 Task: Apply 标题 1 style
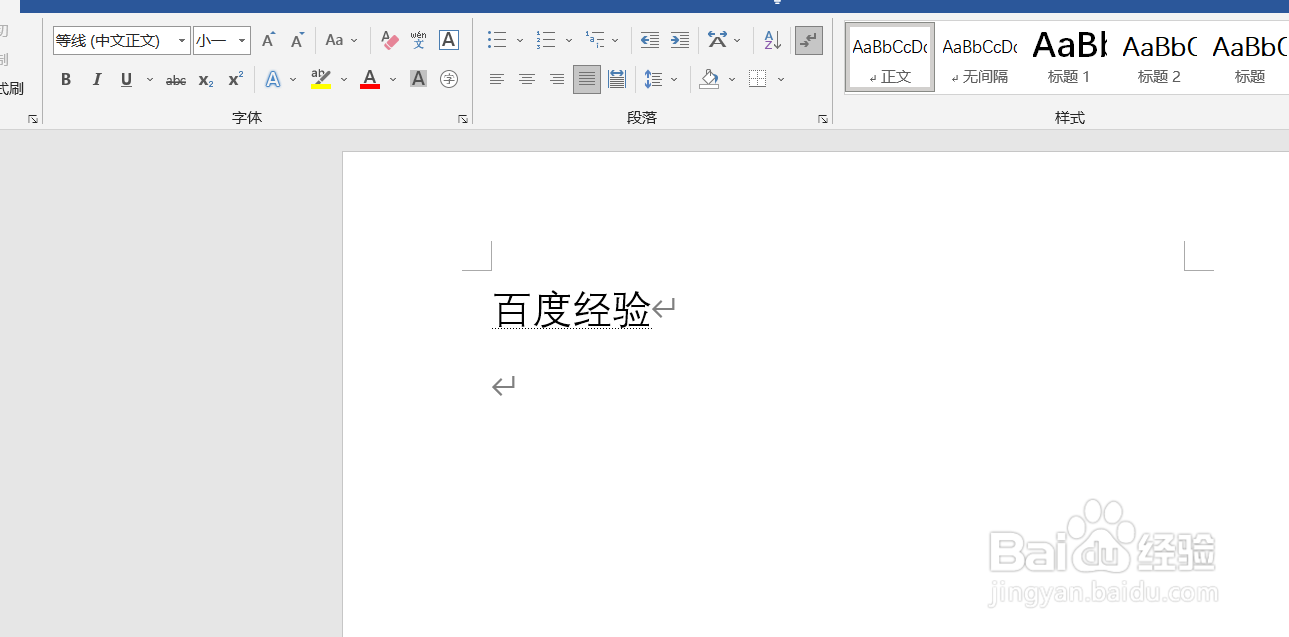point(1069,58)
